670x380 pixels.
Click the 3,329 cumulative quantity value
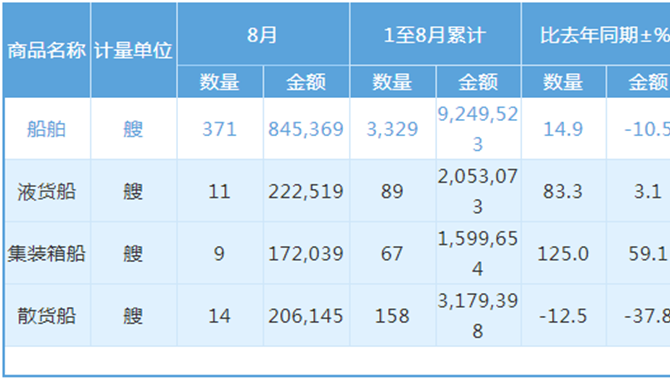(392, 129)
